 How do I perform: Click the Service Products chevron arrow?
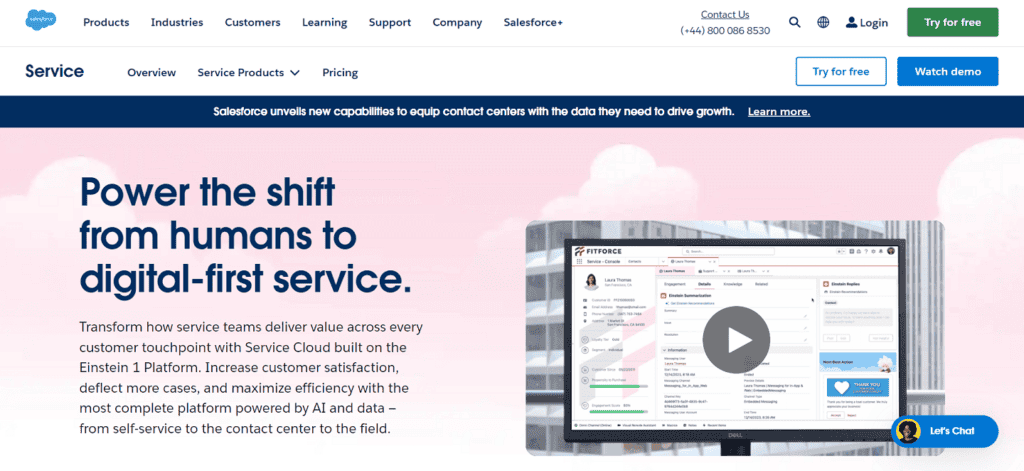(295, 73)
